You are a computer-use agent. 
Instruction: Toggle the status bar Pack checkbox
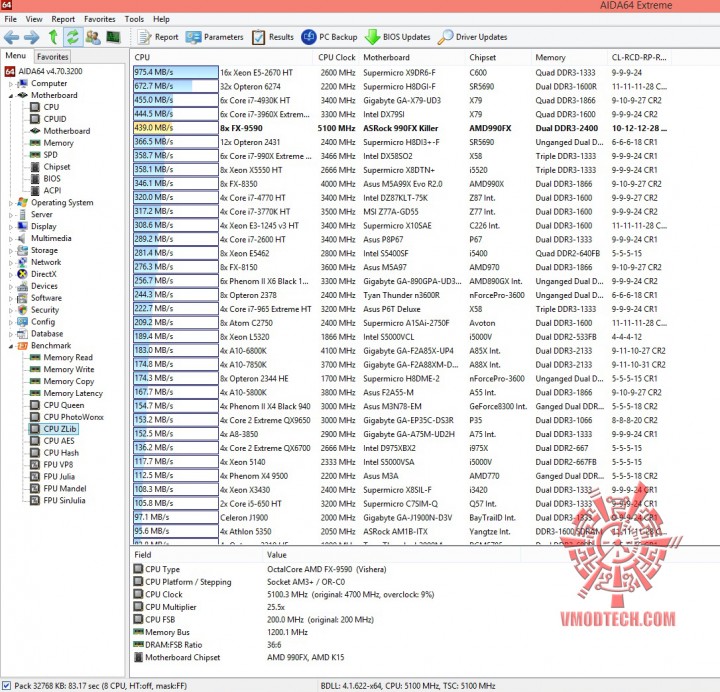(x=6, y=686)
